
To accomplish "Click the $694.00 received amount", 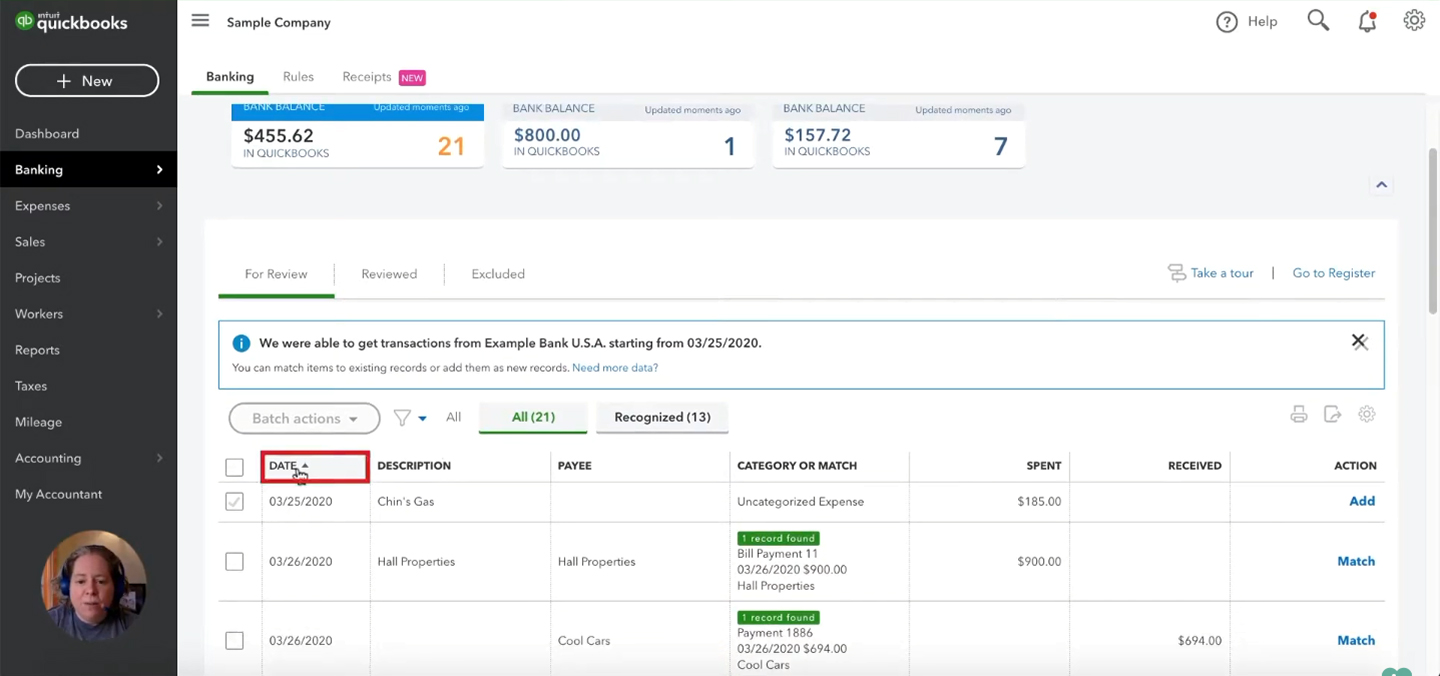I will pyautogui.click(x=1200, y=641).
